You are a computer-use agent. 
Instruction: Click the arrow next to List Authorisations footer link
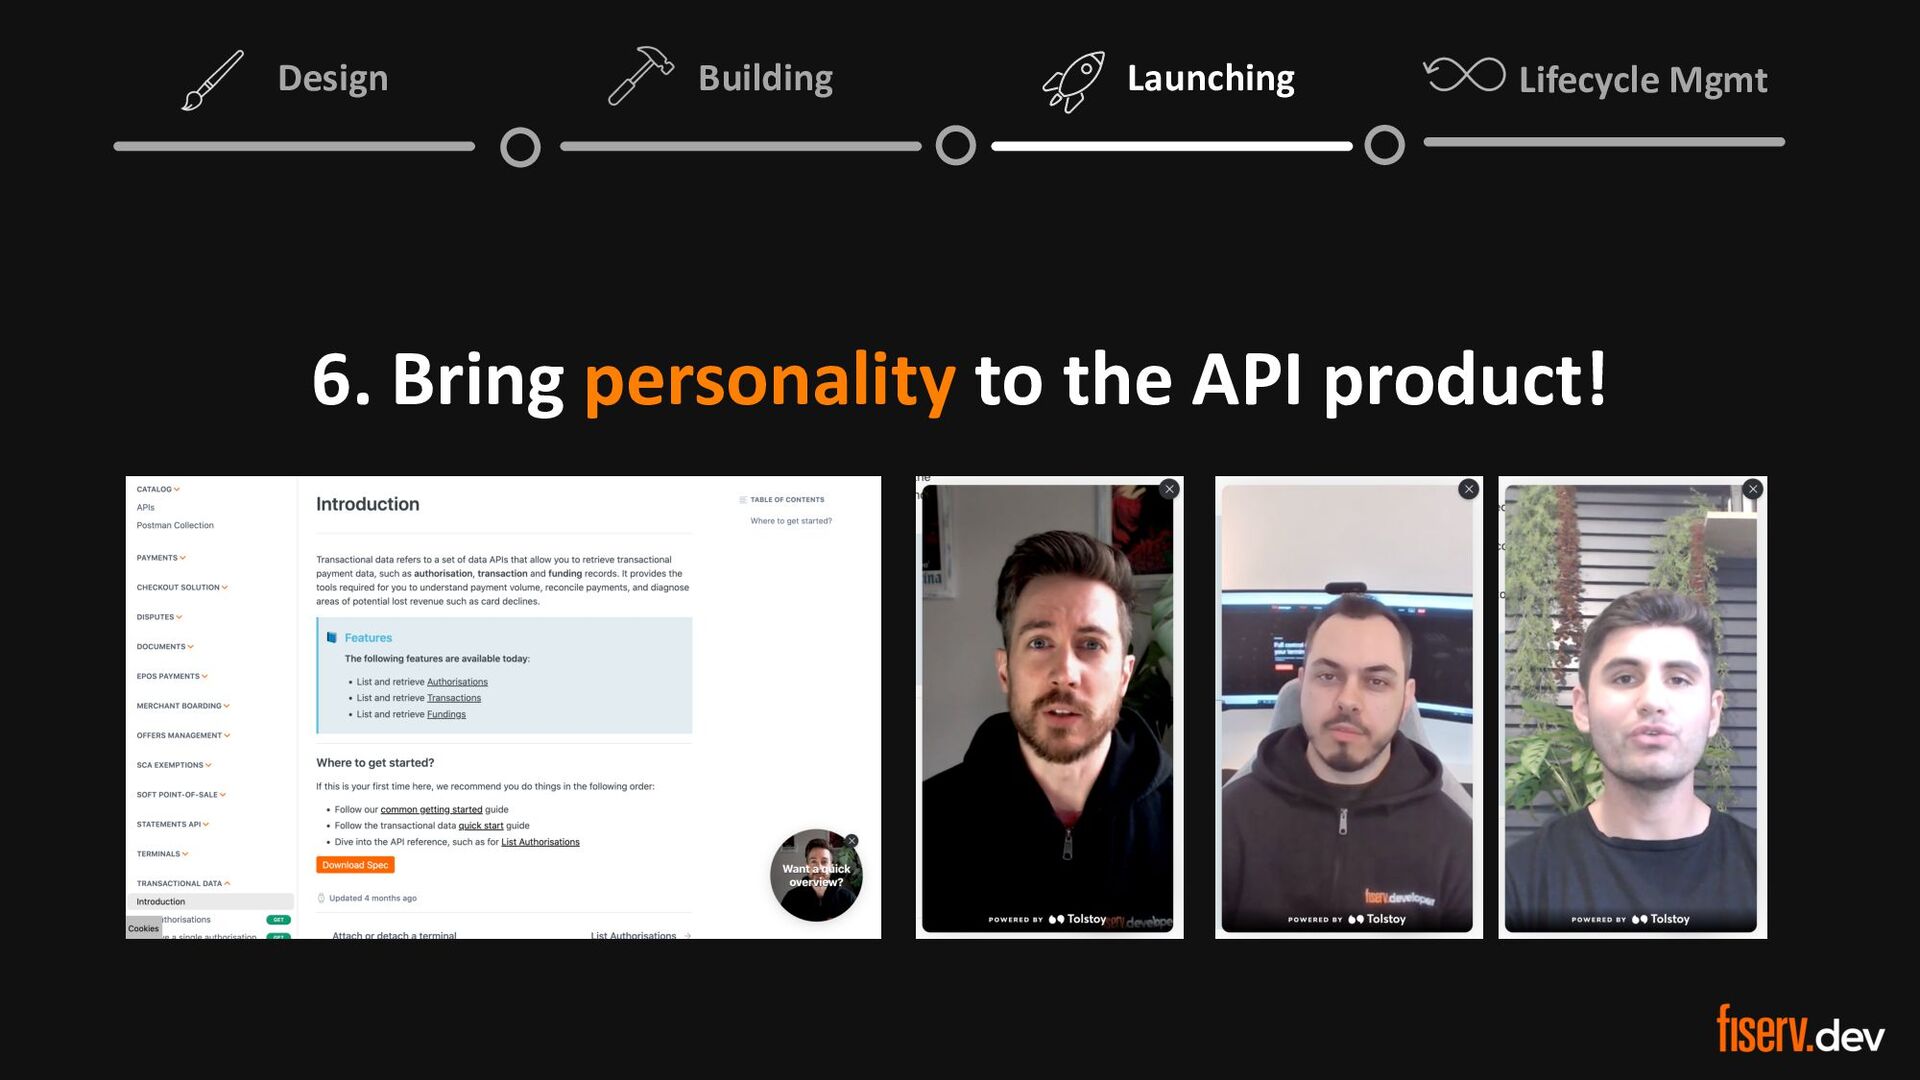pos(688,936)
